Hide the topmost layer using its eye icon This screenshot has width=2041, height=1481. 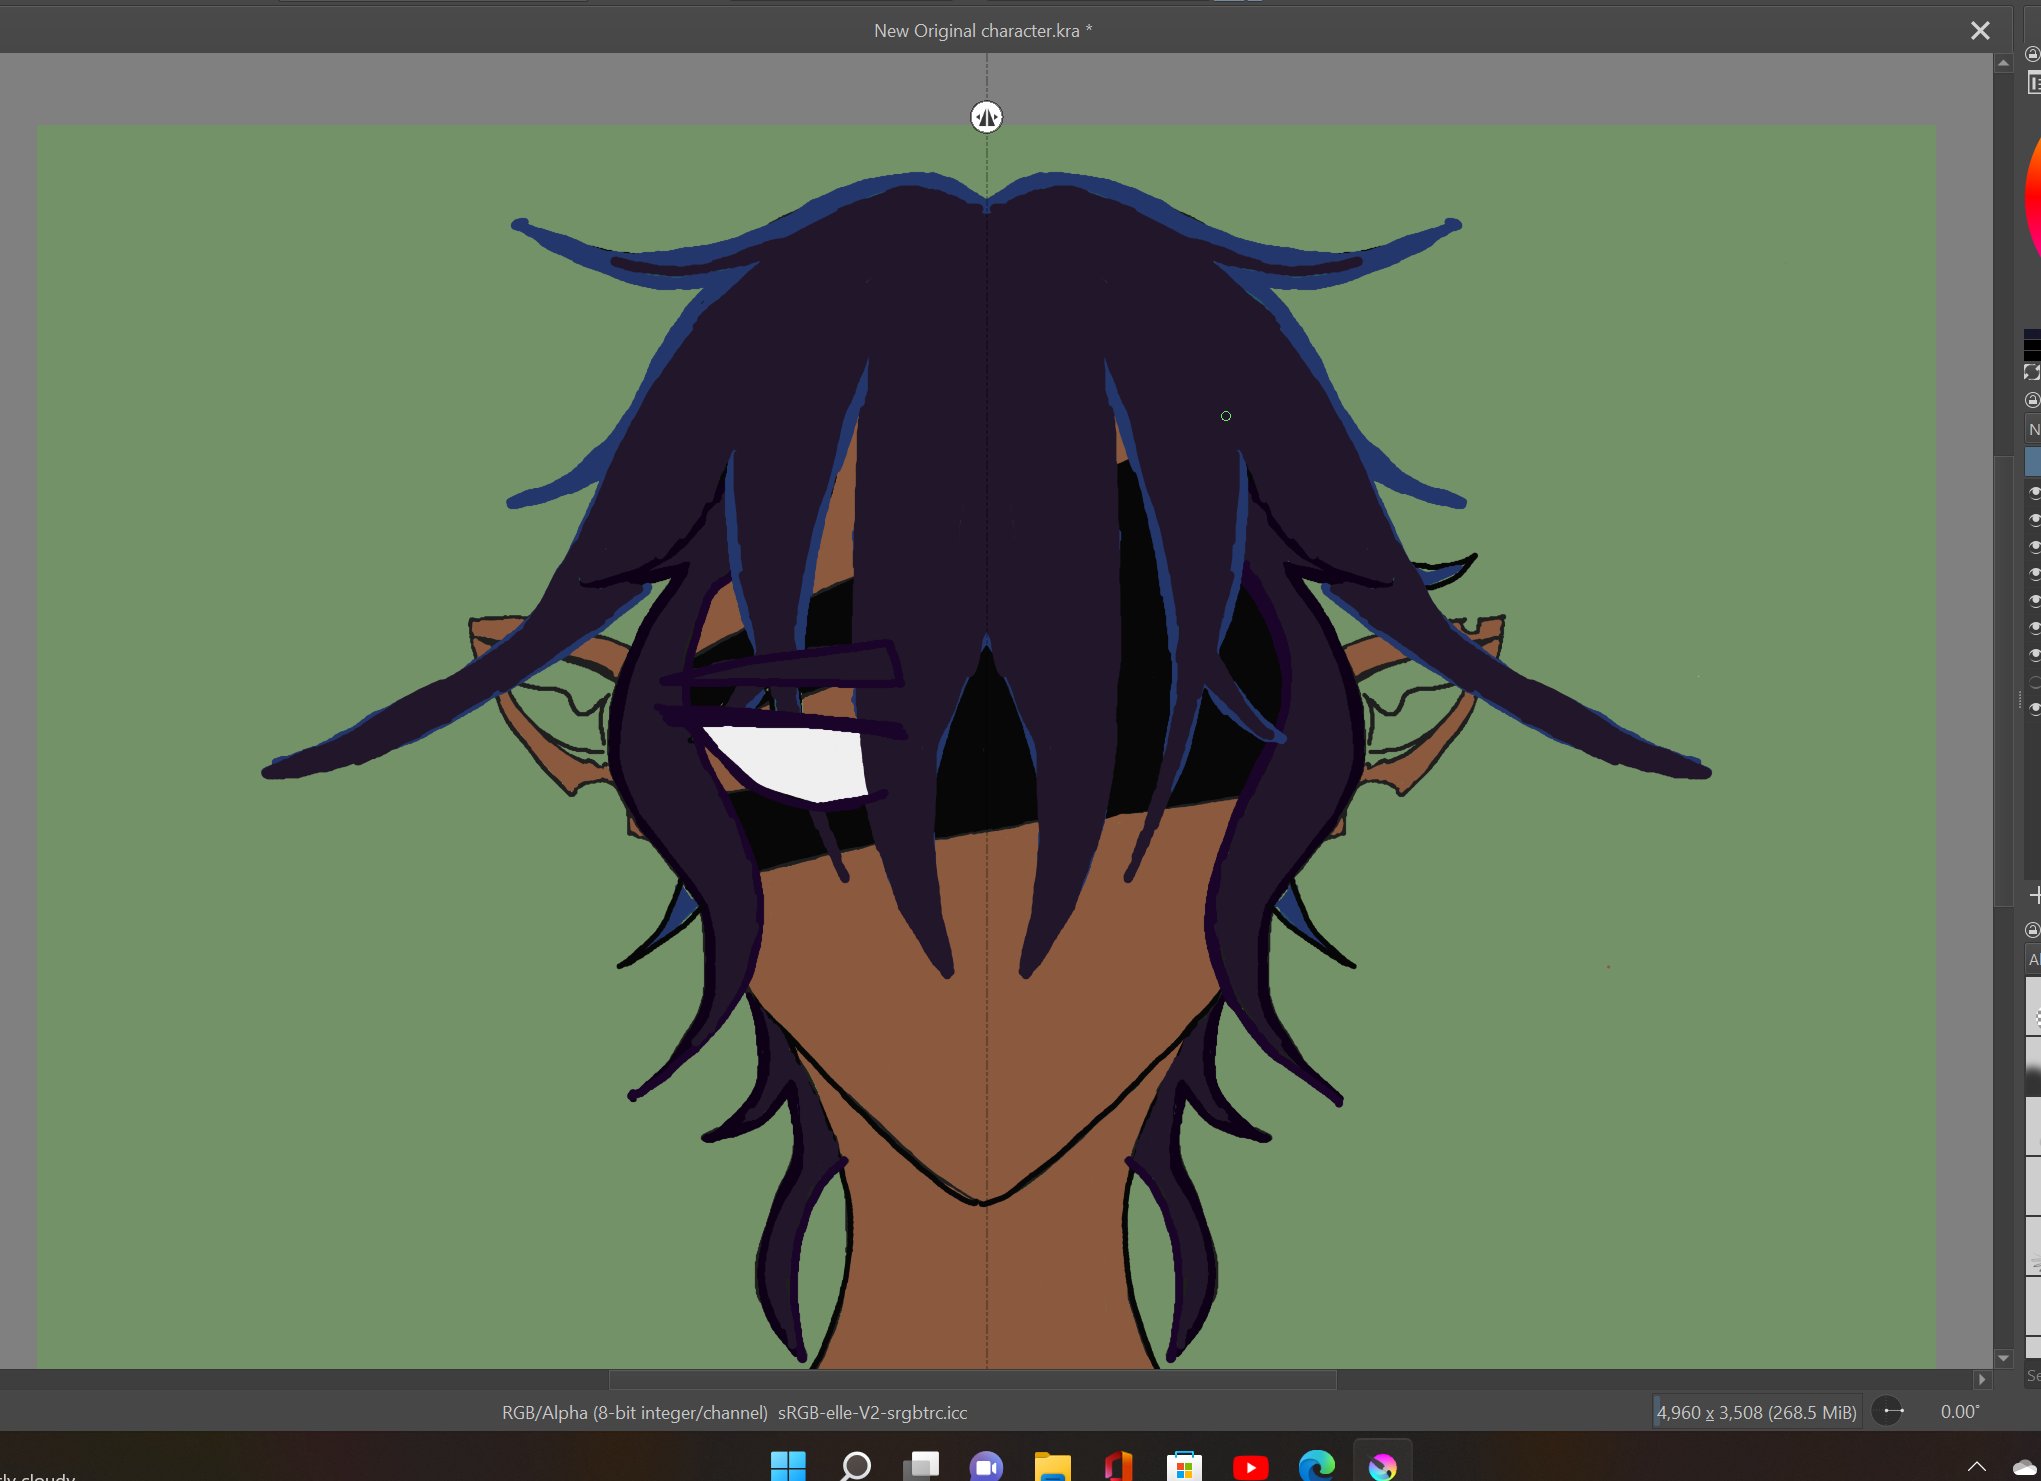[x=2034, y=493]
